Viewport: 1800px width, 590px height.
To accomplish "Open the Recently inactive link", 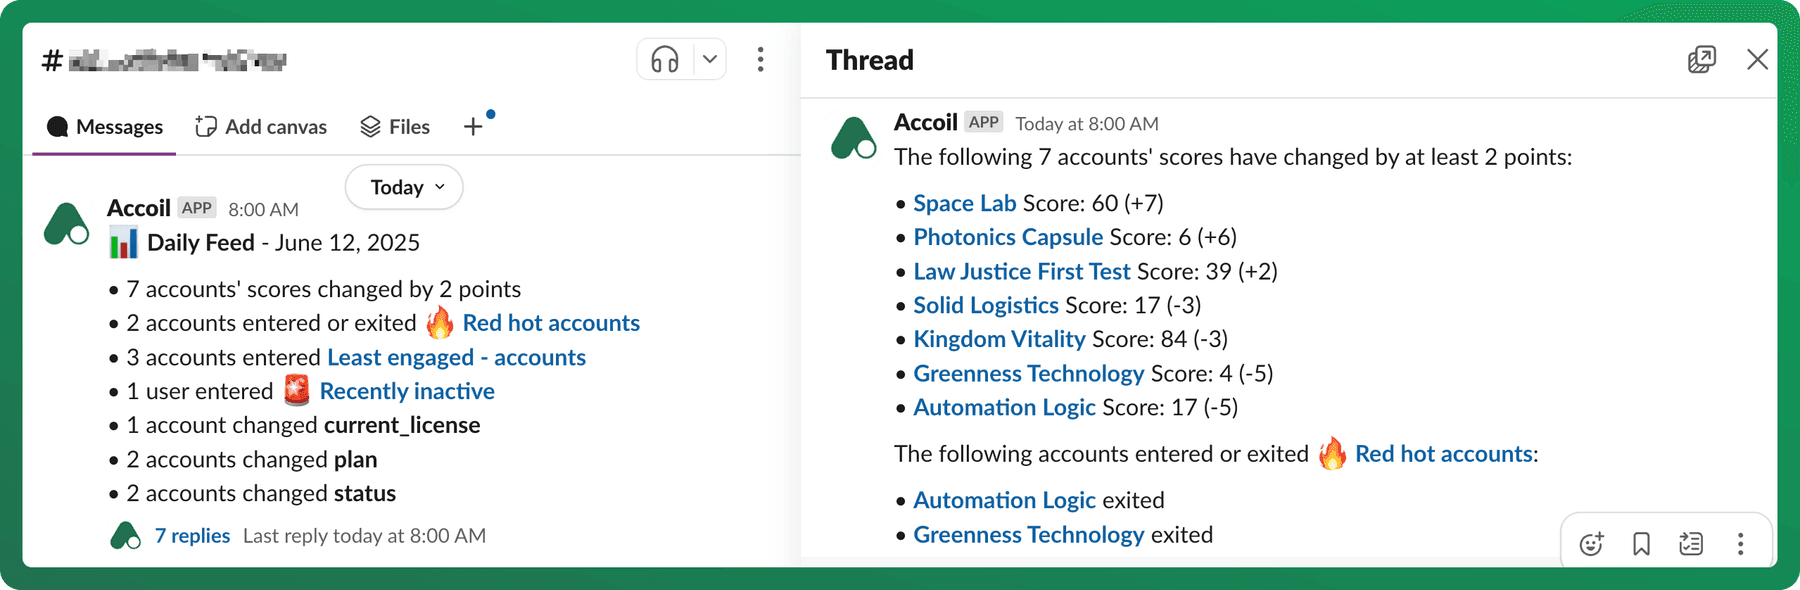I will [407, 391].
